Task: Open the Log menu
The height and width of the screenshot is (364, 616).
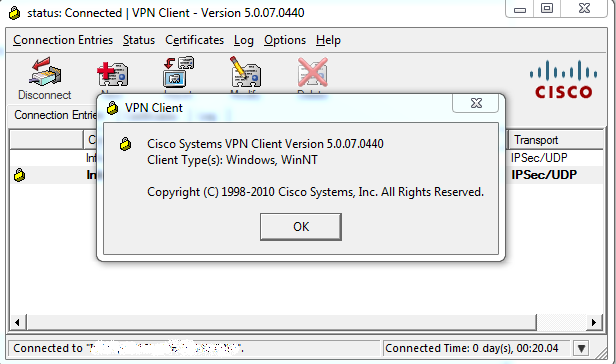Action: (244, 40)
